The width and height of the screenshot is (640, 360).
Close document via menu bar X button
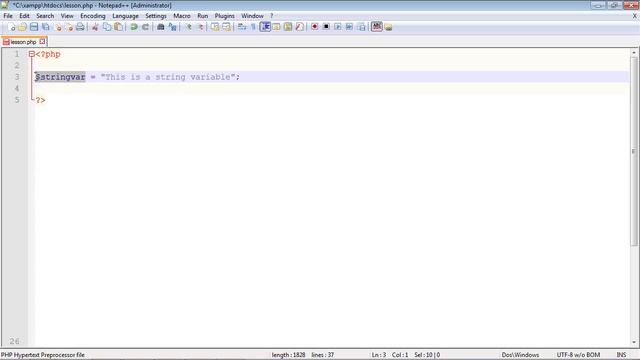(635, 16)
